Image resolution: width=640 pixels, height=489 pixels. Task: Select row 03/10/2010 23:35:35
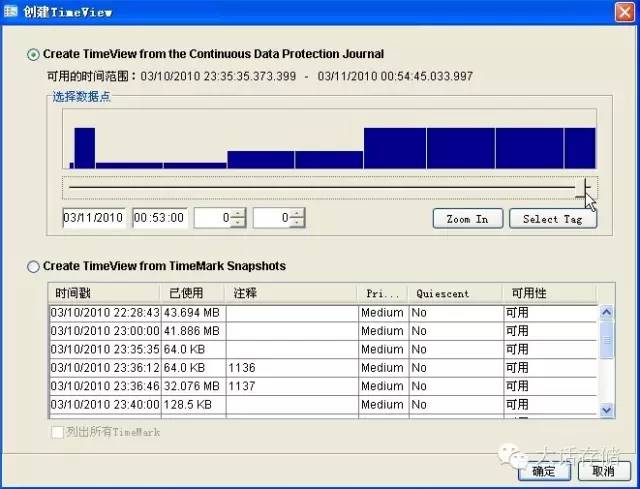click(x=323, y=349)
